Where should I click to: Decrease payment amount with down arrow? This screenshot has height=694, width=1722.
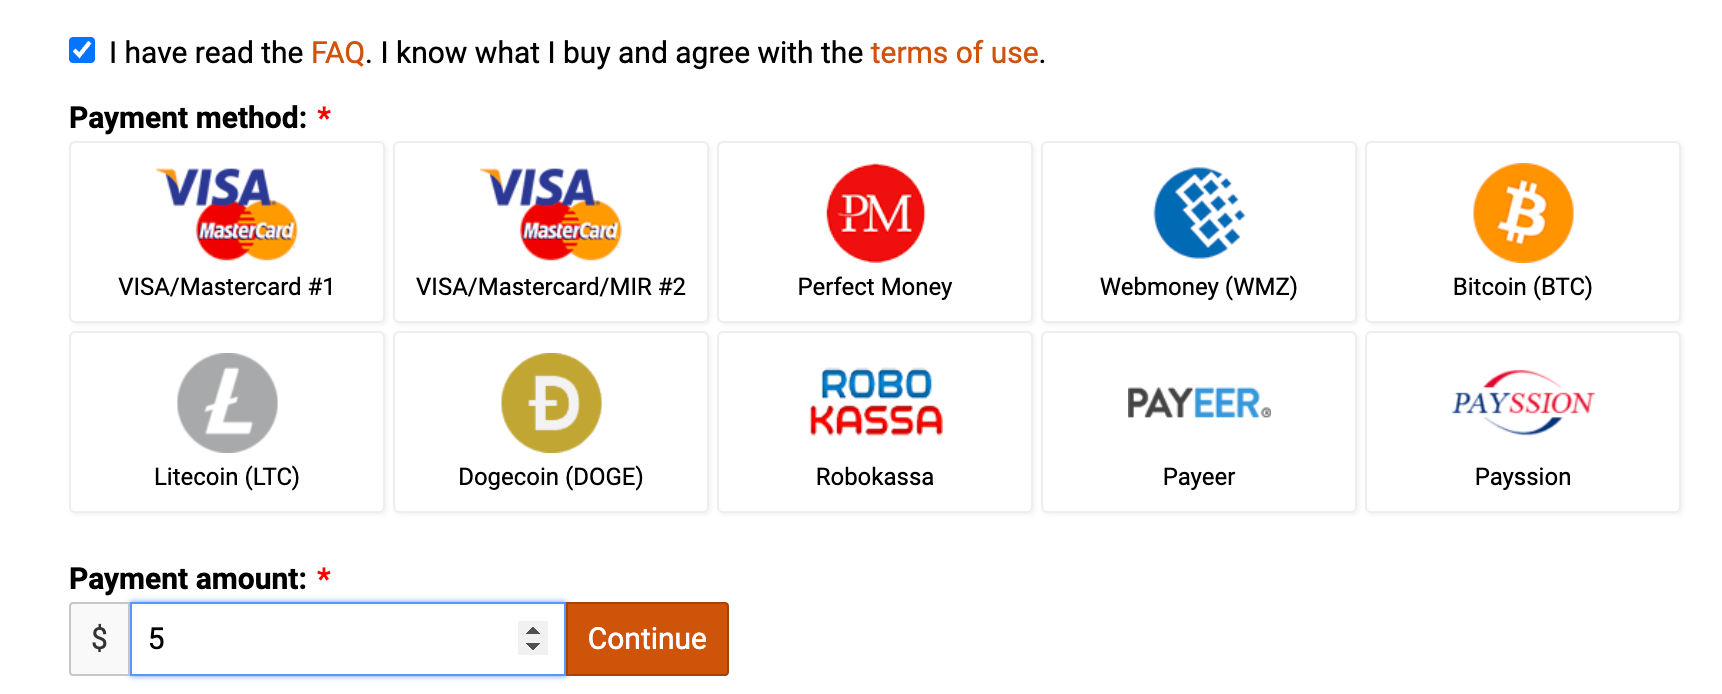[533, 646]
